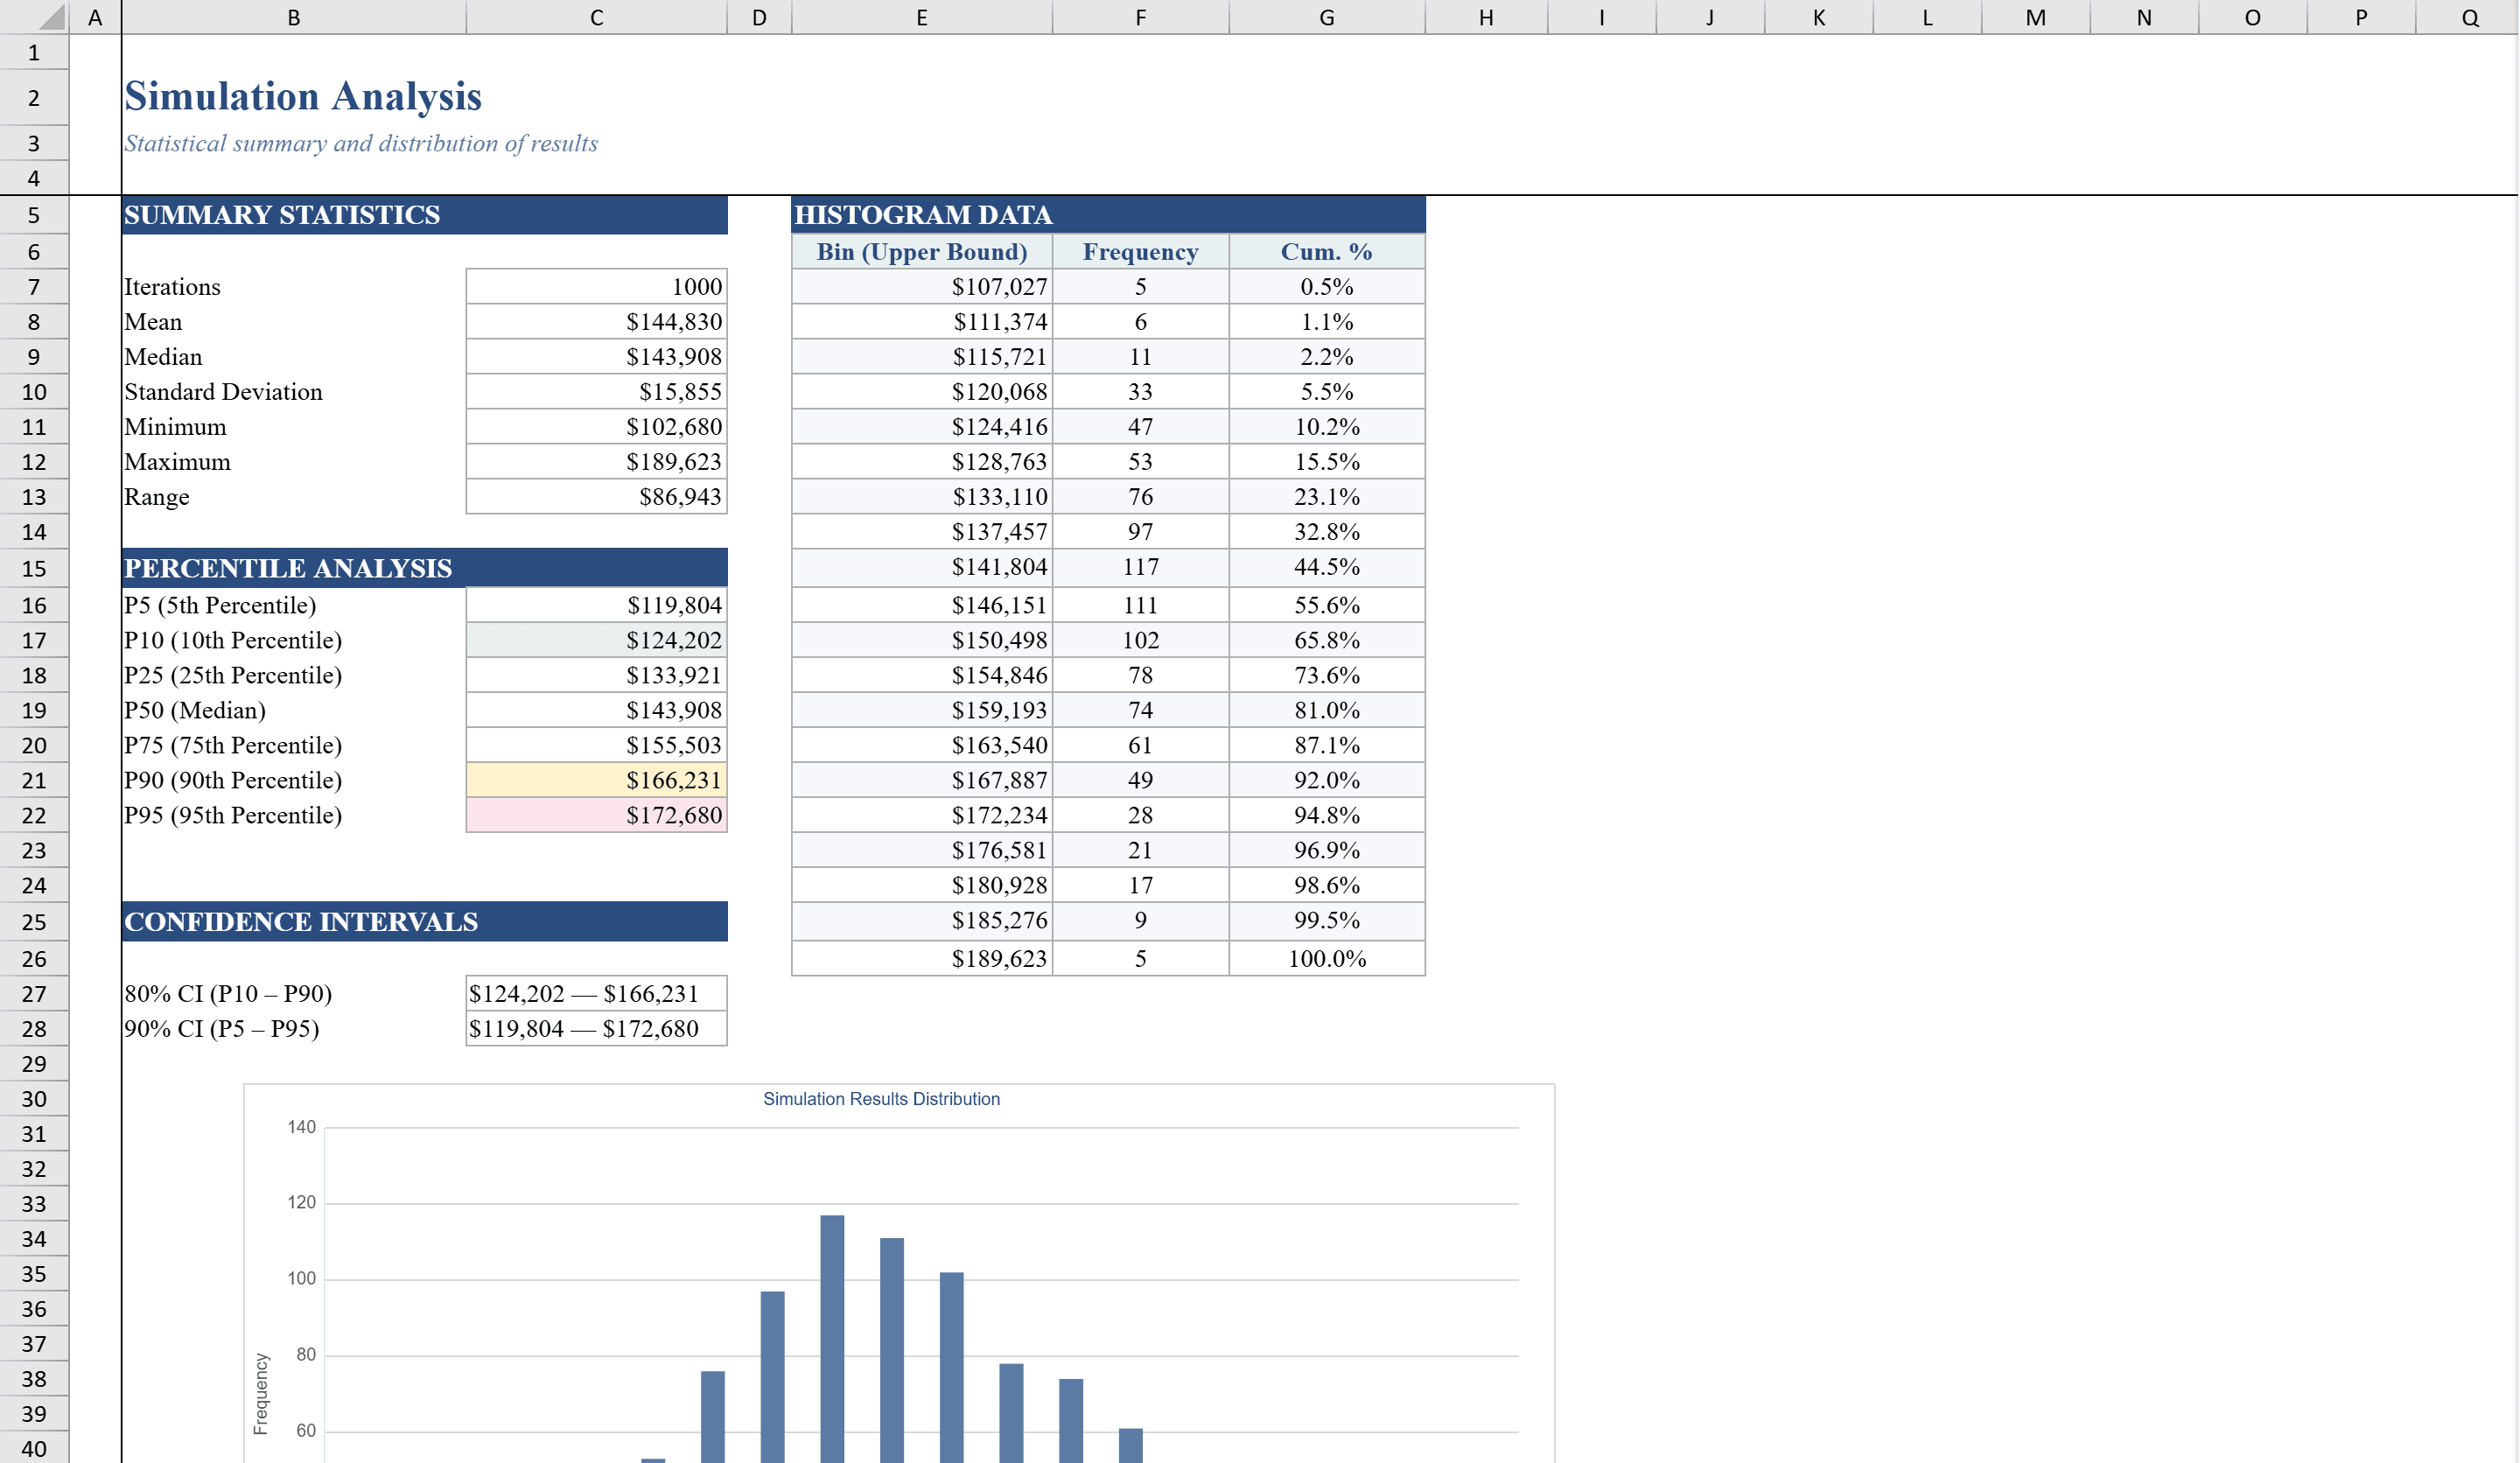Select column G header
Screen dimensions: 2520x1463
tap(1326, 16)
